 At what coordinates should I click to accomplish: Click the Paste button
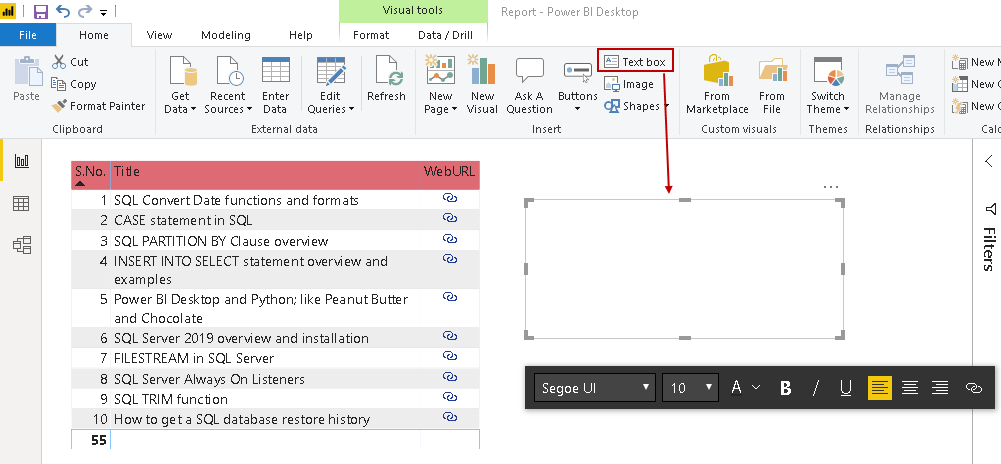pos(27,80)
